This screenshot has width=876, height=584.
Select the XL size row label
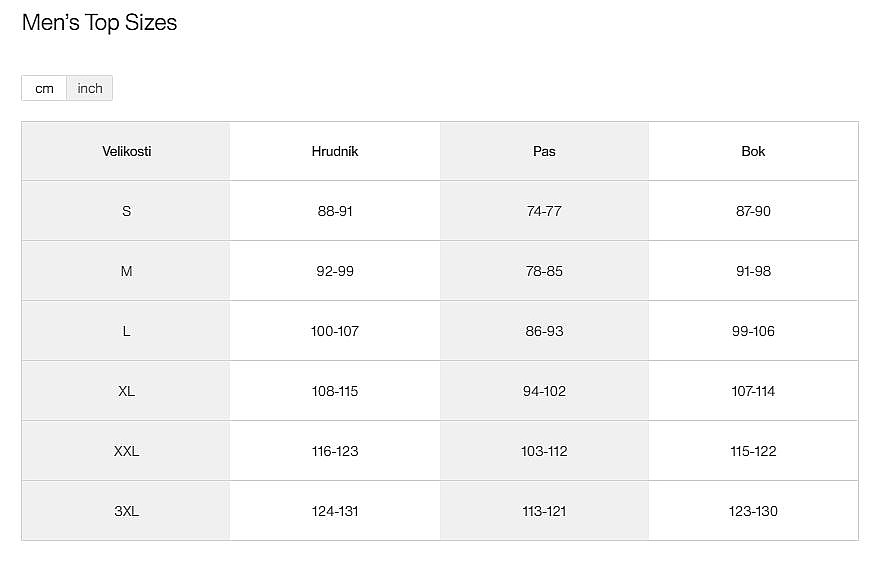(x=127, y=391)
